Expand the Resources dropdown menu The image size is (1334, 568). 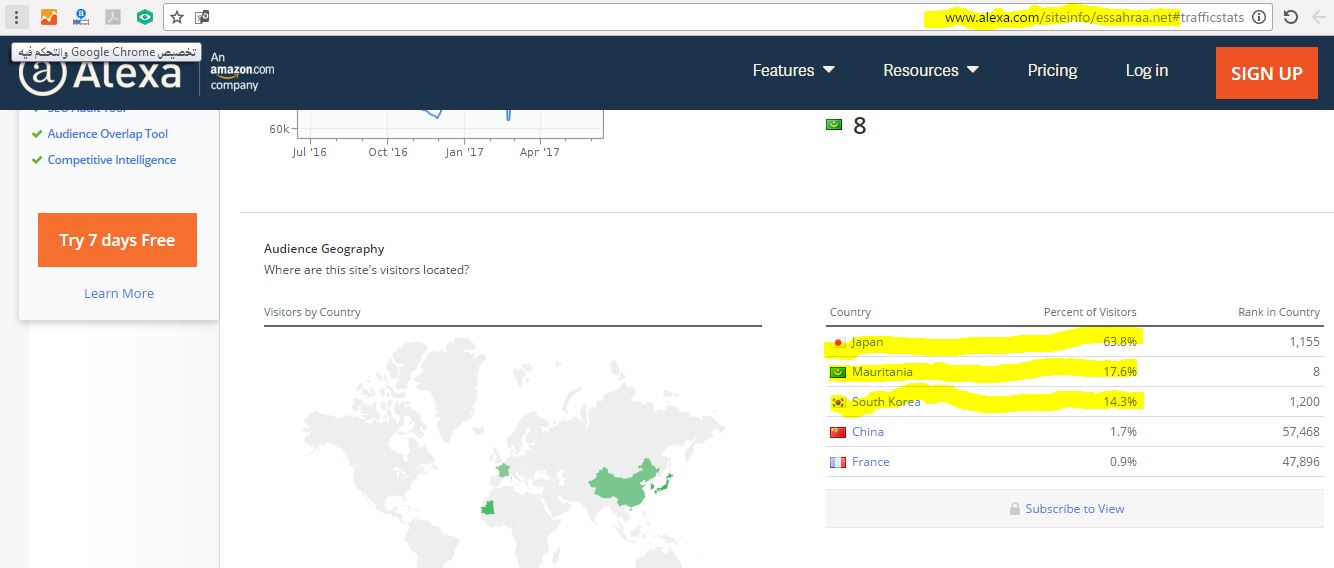(930, 70)
